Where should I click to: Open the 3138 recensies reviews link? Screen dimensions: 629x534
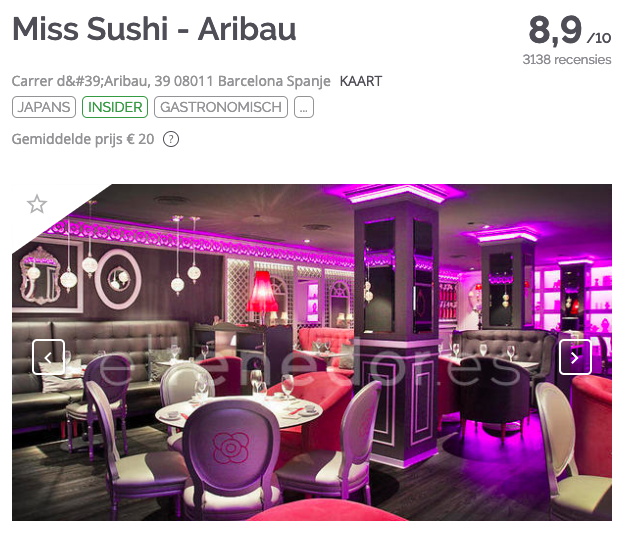click(566, 60)
